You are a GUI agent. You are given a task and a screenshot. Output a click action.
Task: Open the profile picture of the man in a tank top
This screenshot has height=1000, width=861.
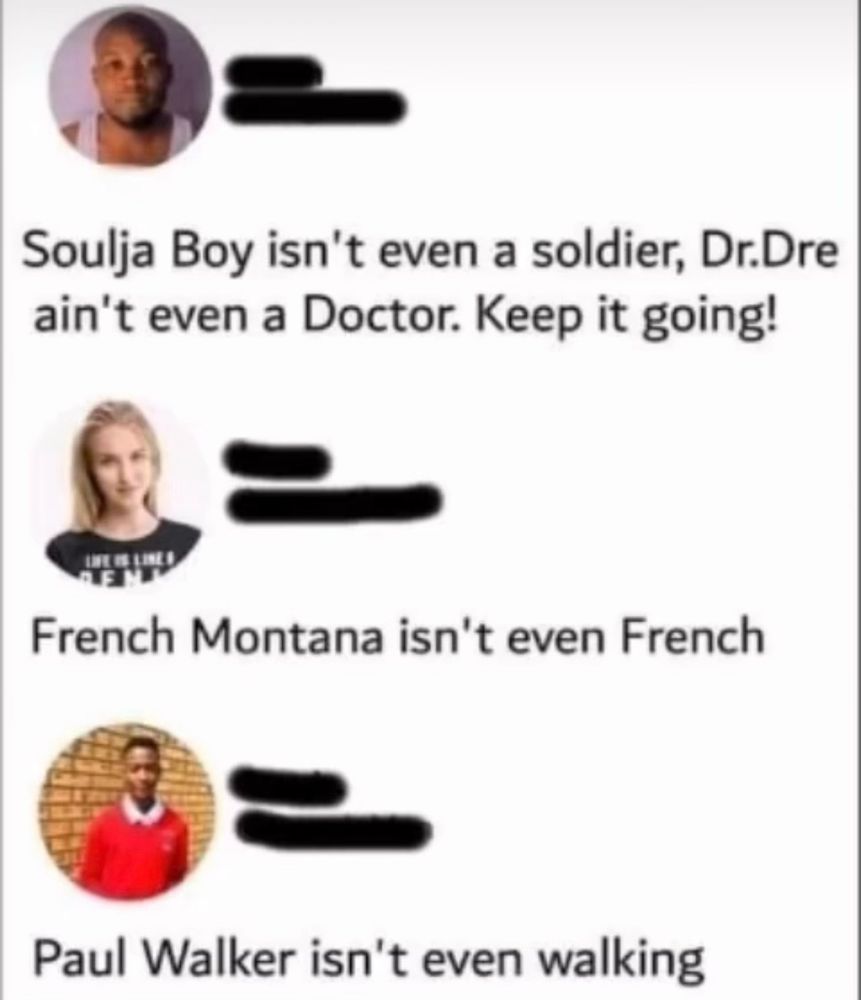tap(130, 88)
